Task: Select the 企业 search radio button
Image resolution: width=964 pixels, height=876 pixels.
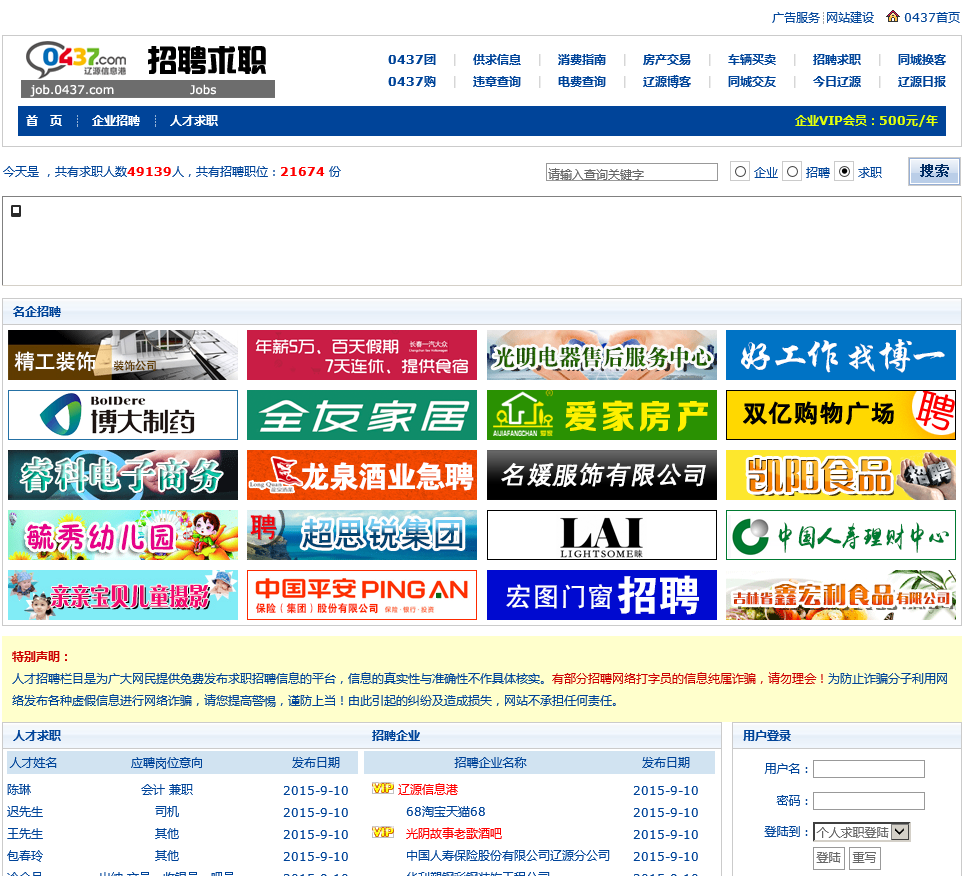Action: (x=740, y=172)
